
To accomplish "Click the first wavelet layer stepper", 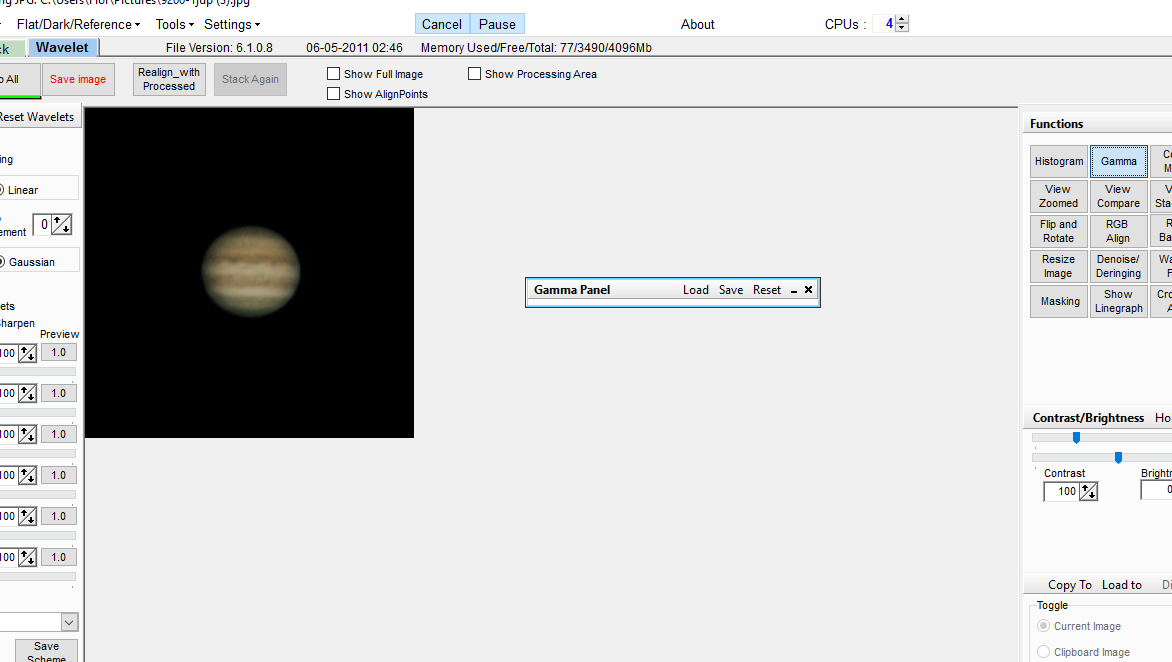I will 28,353.
